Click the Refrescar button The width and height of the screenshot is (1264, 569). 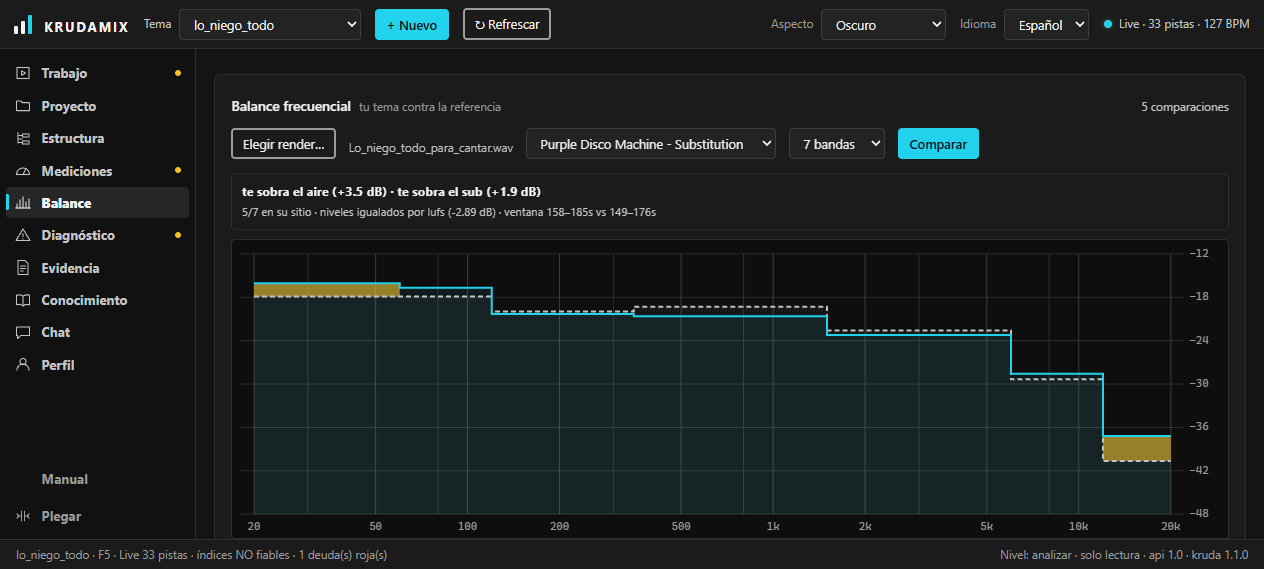507,25
